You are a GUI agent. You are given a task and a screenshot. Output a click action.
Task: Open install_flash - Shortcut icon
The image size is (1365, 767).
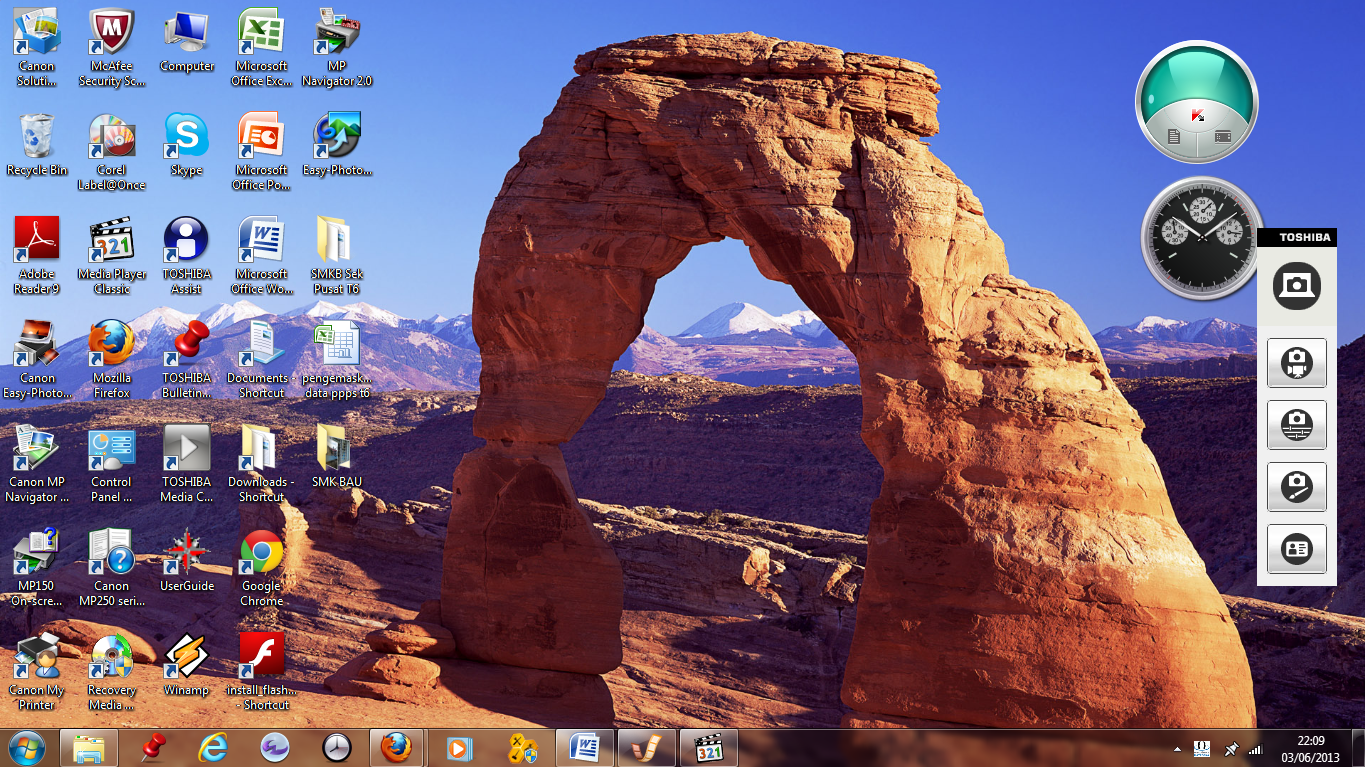tap(262, 671)
